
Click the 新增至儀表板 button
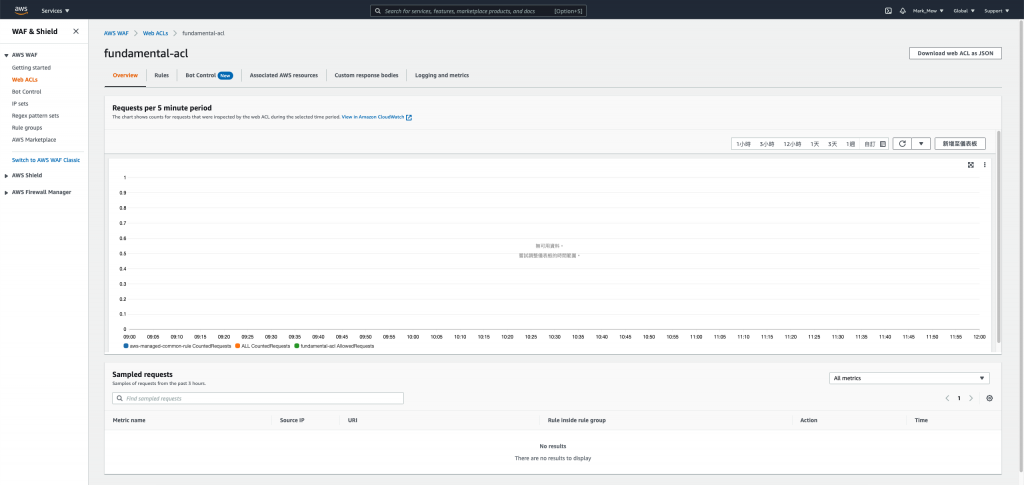pos(960,144)
